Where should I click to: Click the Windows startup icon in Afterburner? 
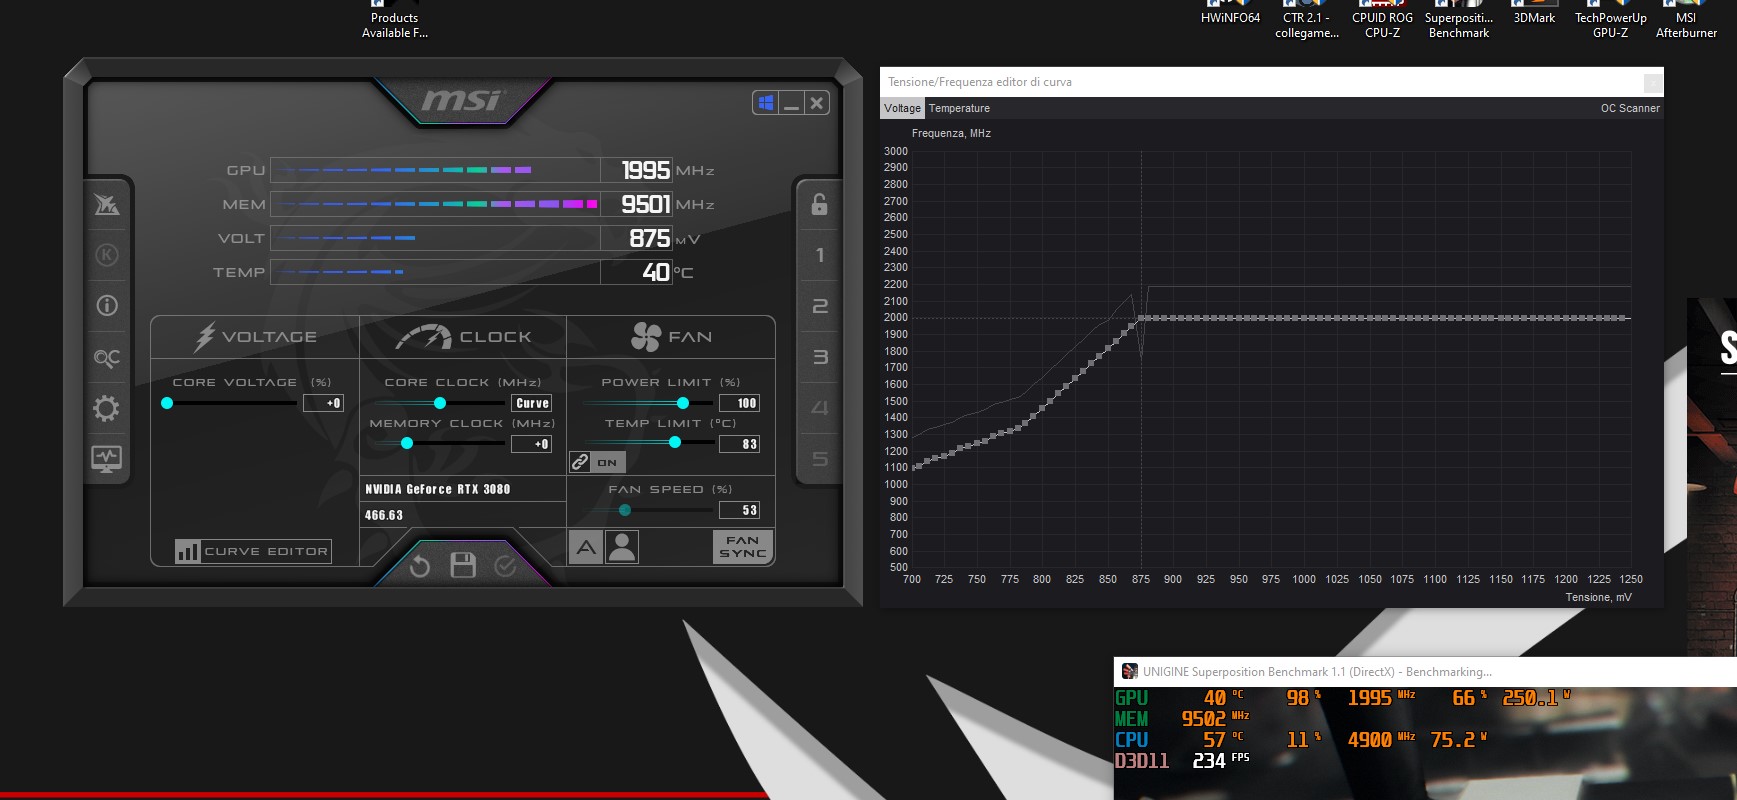pyautogui.click(x=766, y=103)
